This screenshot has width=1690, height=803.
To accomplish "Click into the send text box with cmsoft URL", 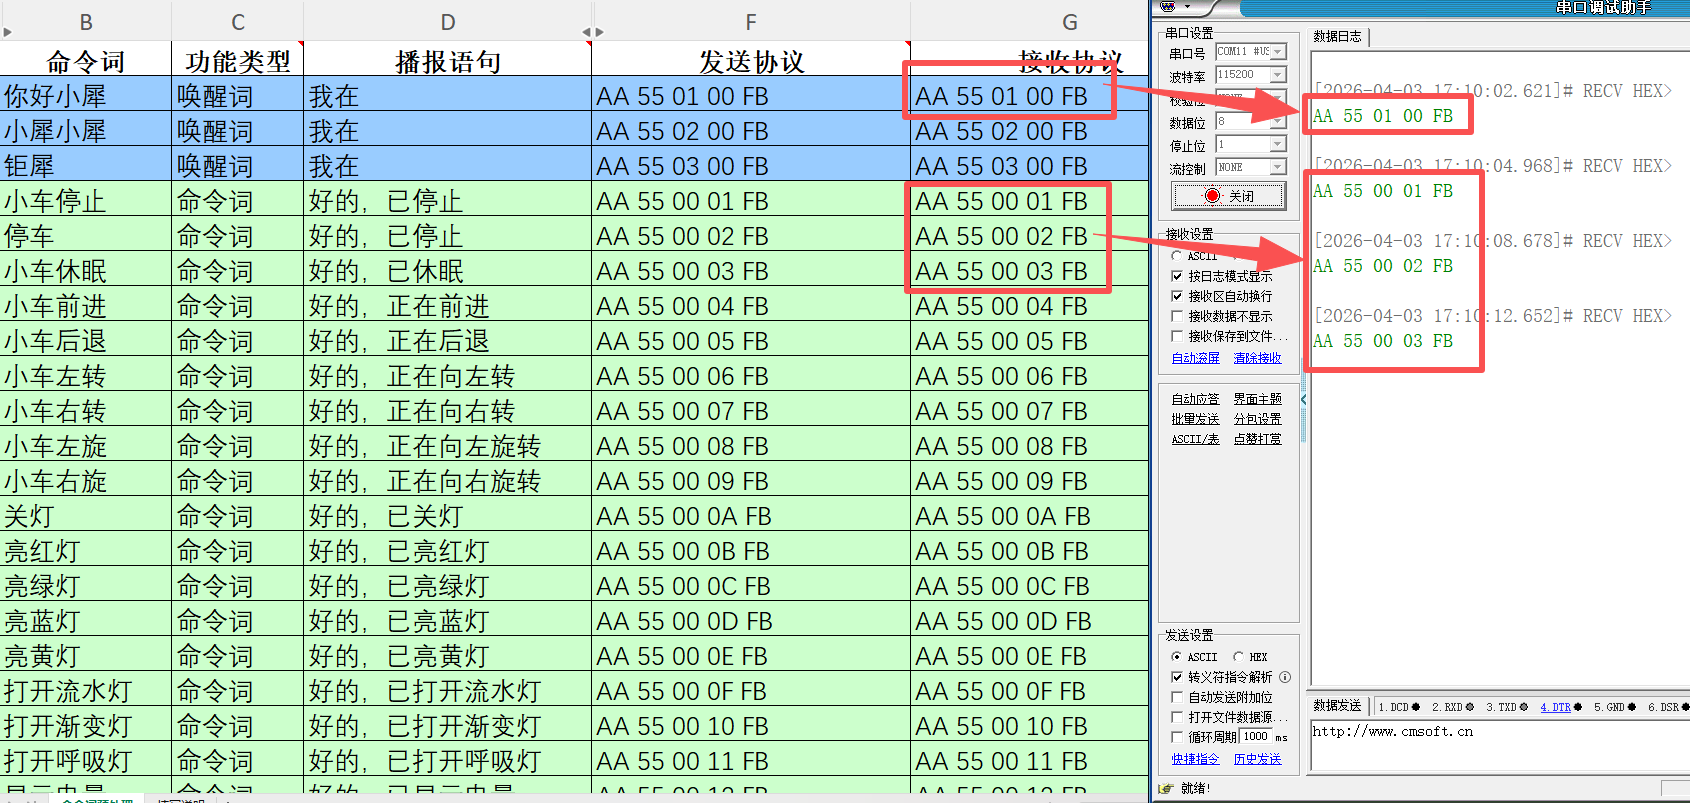I will (1500, 745).
